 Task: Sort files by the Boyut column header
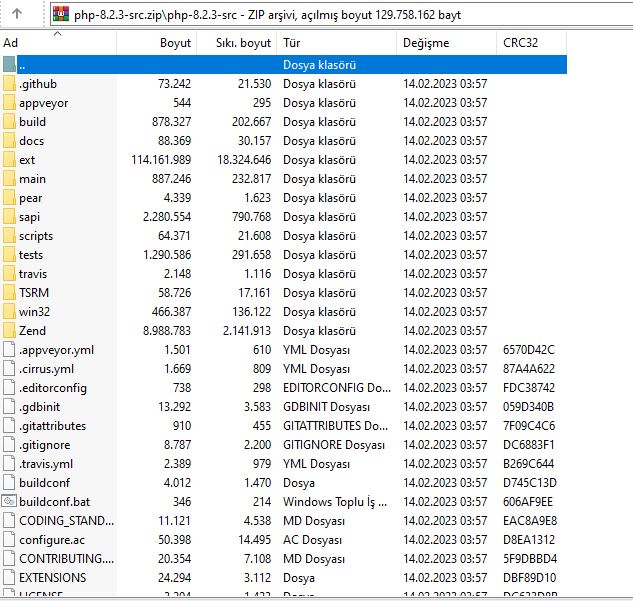coord(157,43)
